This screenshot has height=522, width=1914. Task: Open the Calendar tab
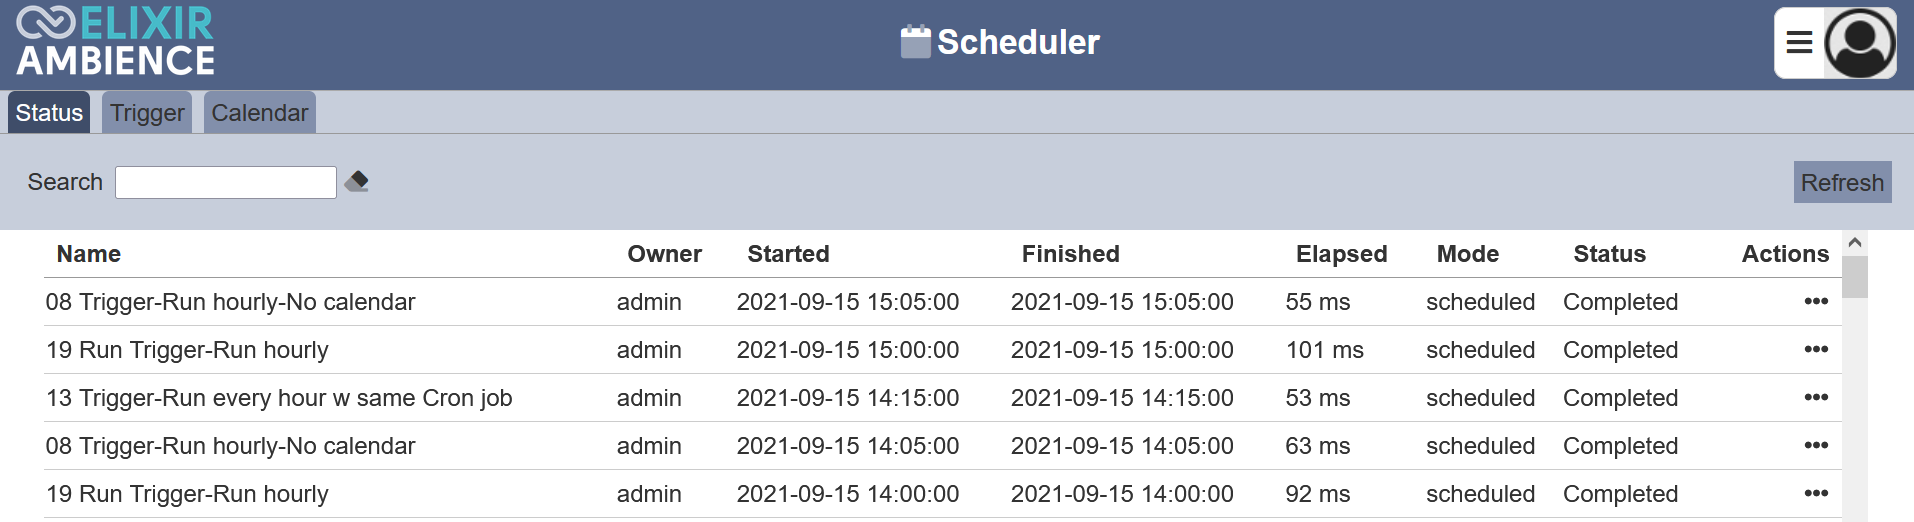(x=260, y=113)
